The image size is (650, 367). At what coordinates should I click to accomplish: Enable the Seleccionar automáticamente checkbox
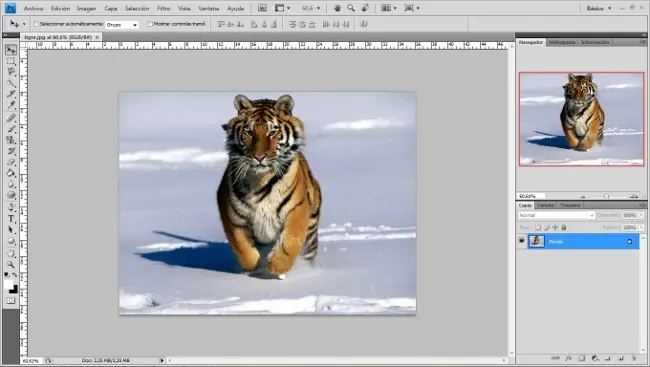(36, 24)
